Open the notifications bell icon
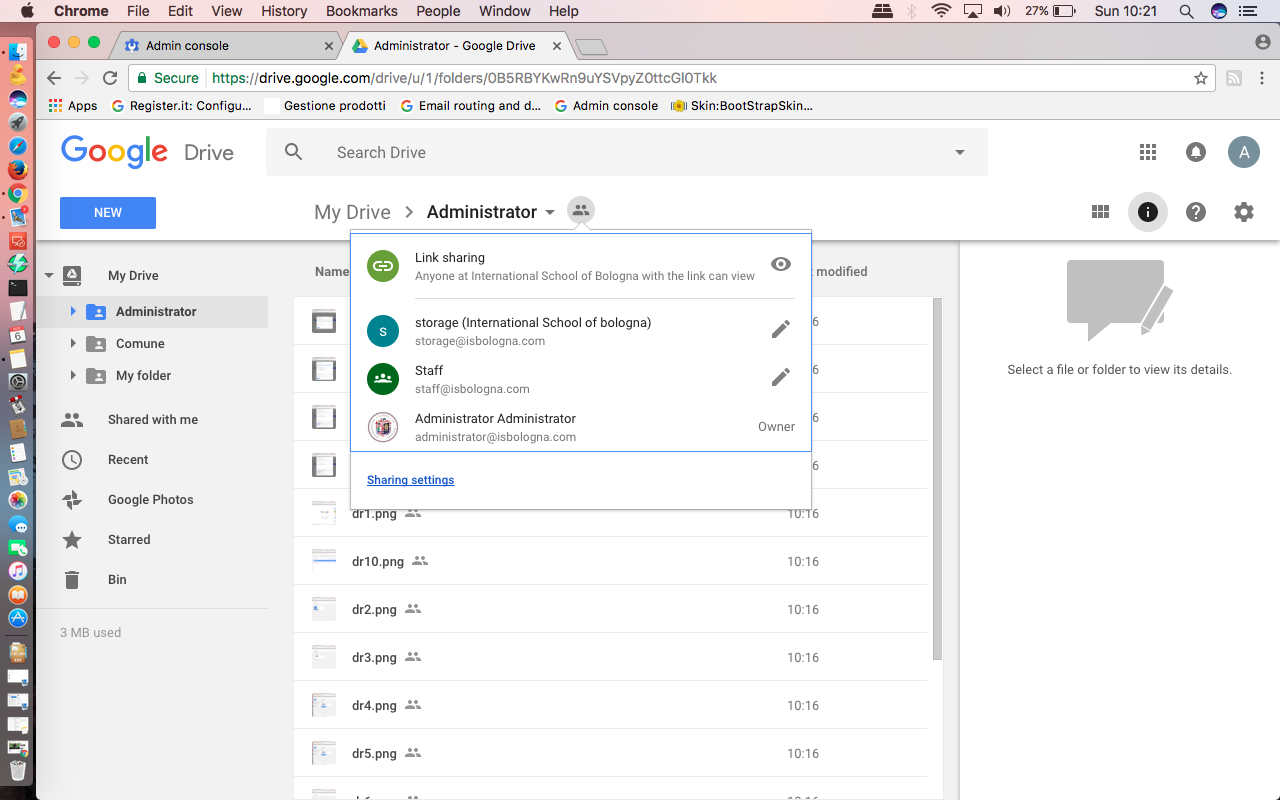The height and width of the screenshot is (800, 1280). pyautogui.click(x=1196, y=152)
